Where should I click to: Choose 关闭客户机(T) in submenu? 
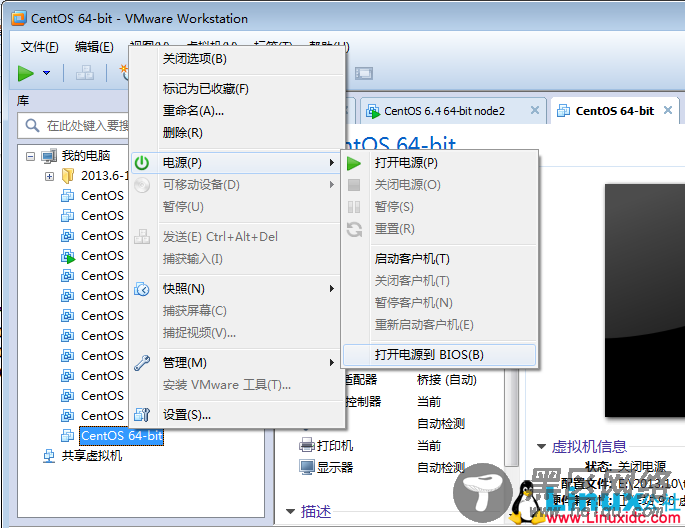412,280
